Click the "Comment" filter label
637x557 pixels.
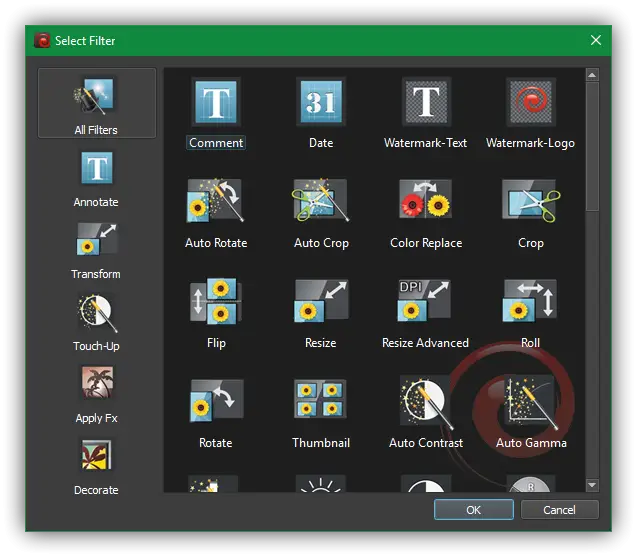pyautogui.click(x=216, y=143)
